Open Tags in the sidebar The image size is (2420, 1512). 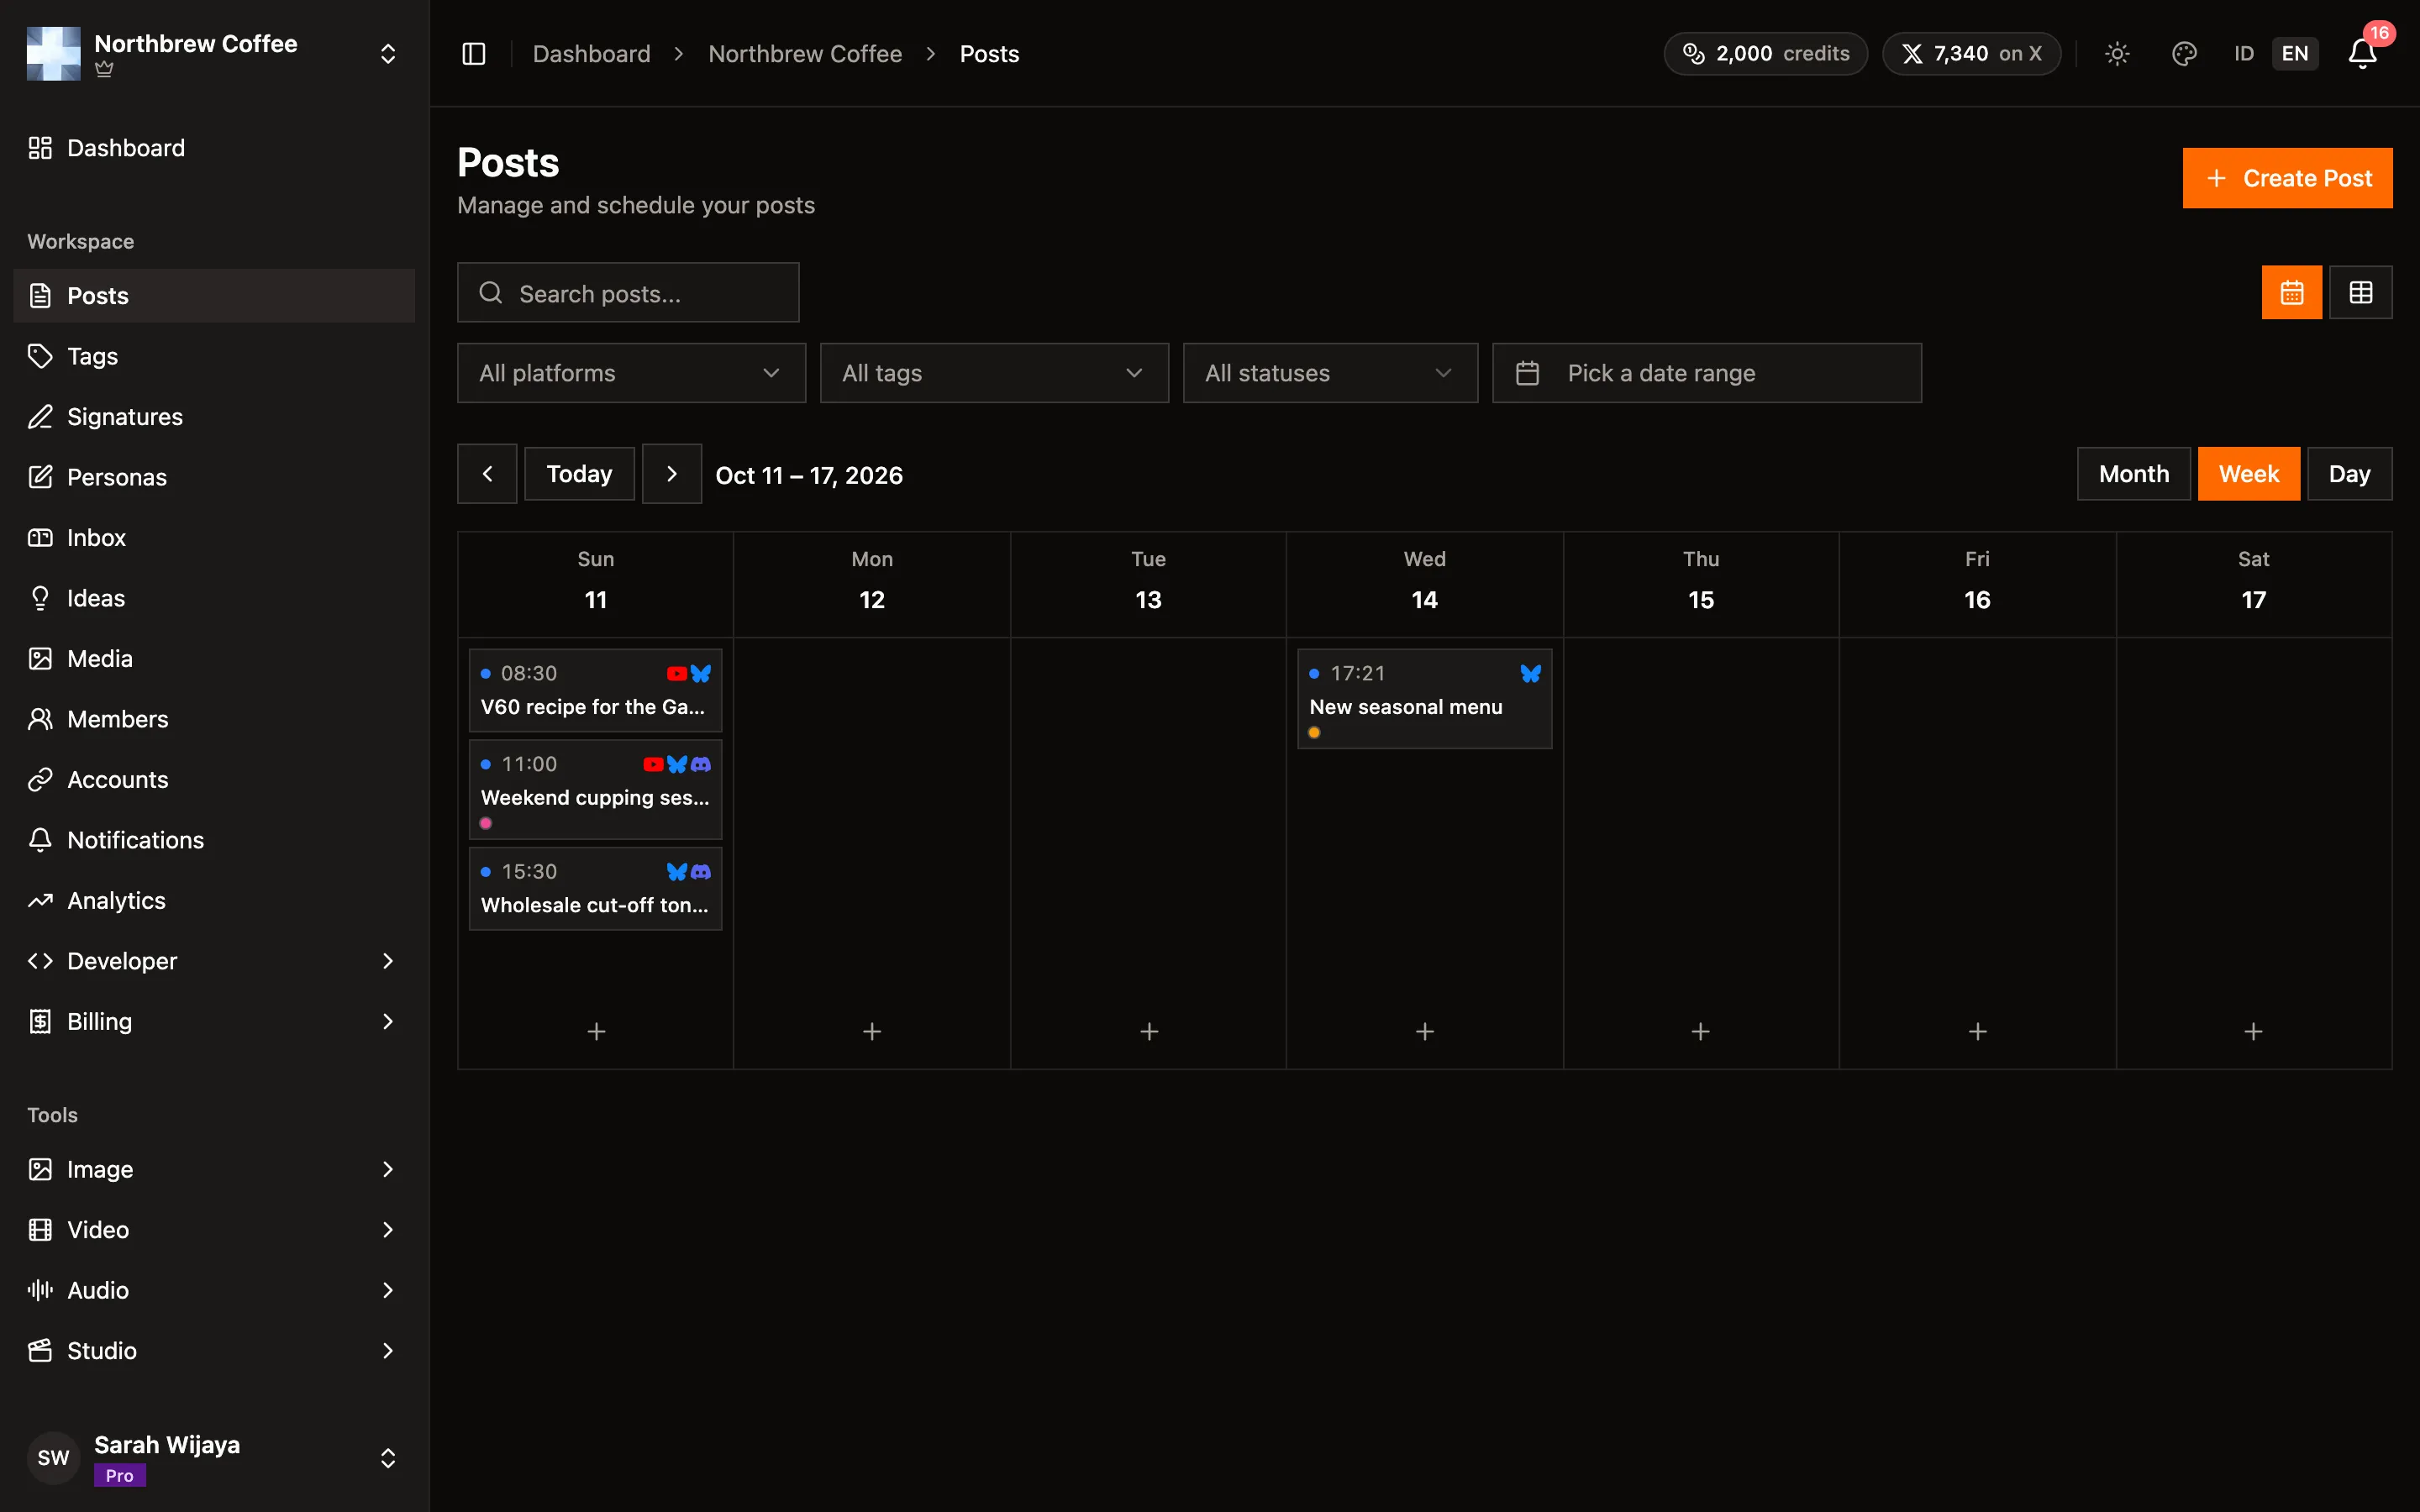(214, 356)
